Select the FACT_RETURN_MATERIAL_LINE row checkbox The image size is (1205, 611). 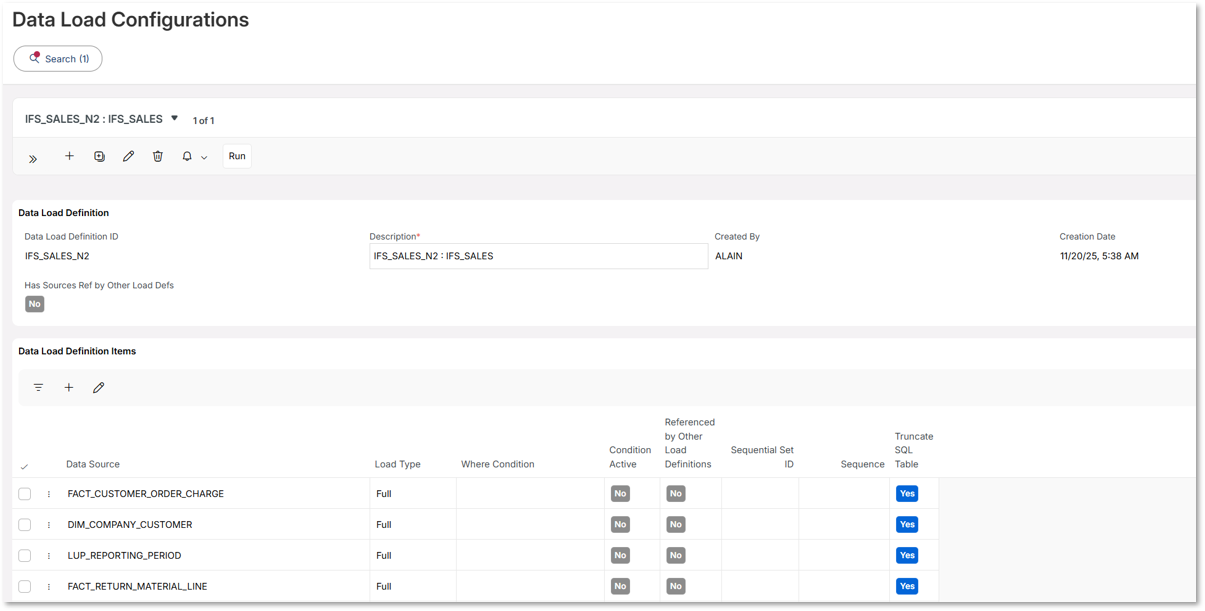point(25,587)
